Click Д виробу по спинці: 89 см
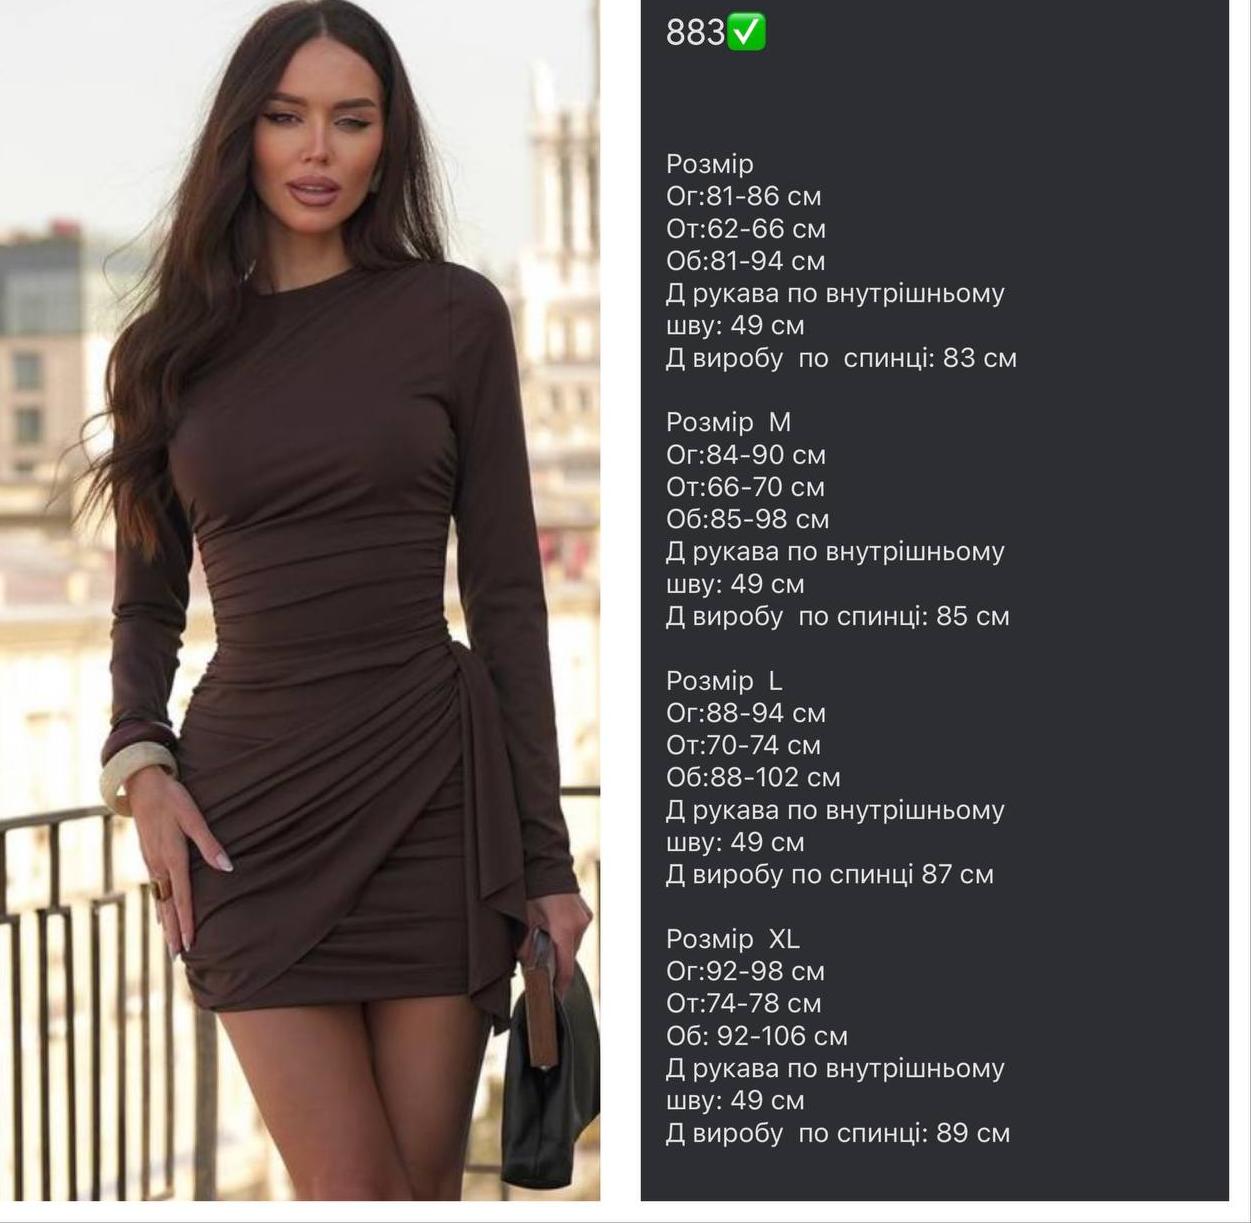The width and height of the screenshot is (1251, 1223). click(838, 1133)
